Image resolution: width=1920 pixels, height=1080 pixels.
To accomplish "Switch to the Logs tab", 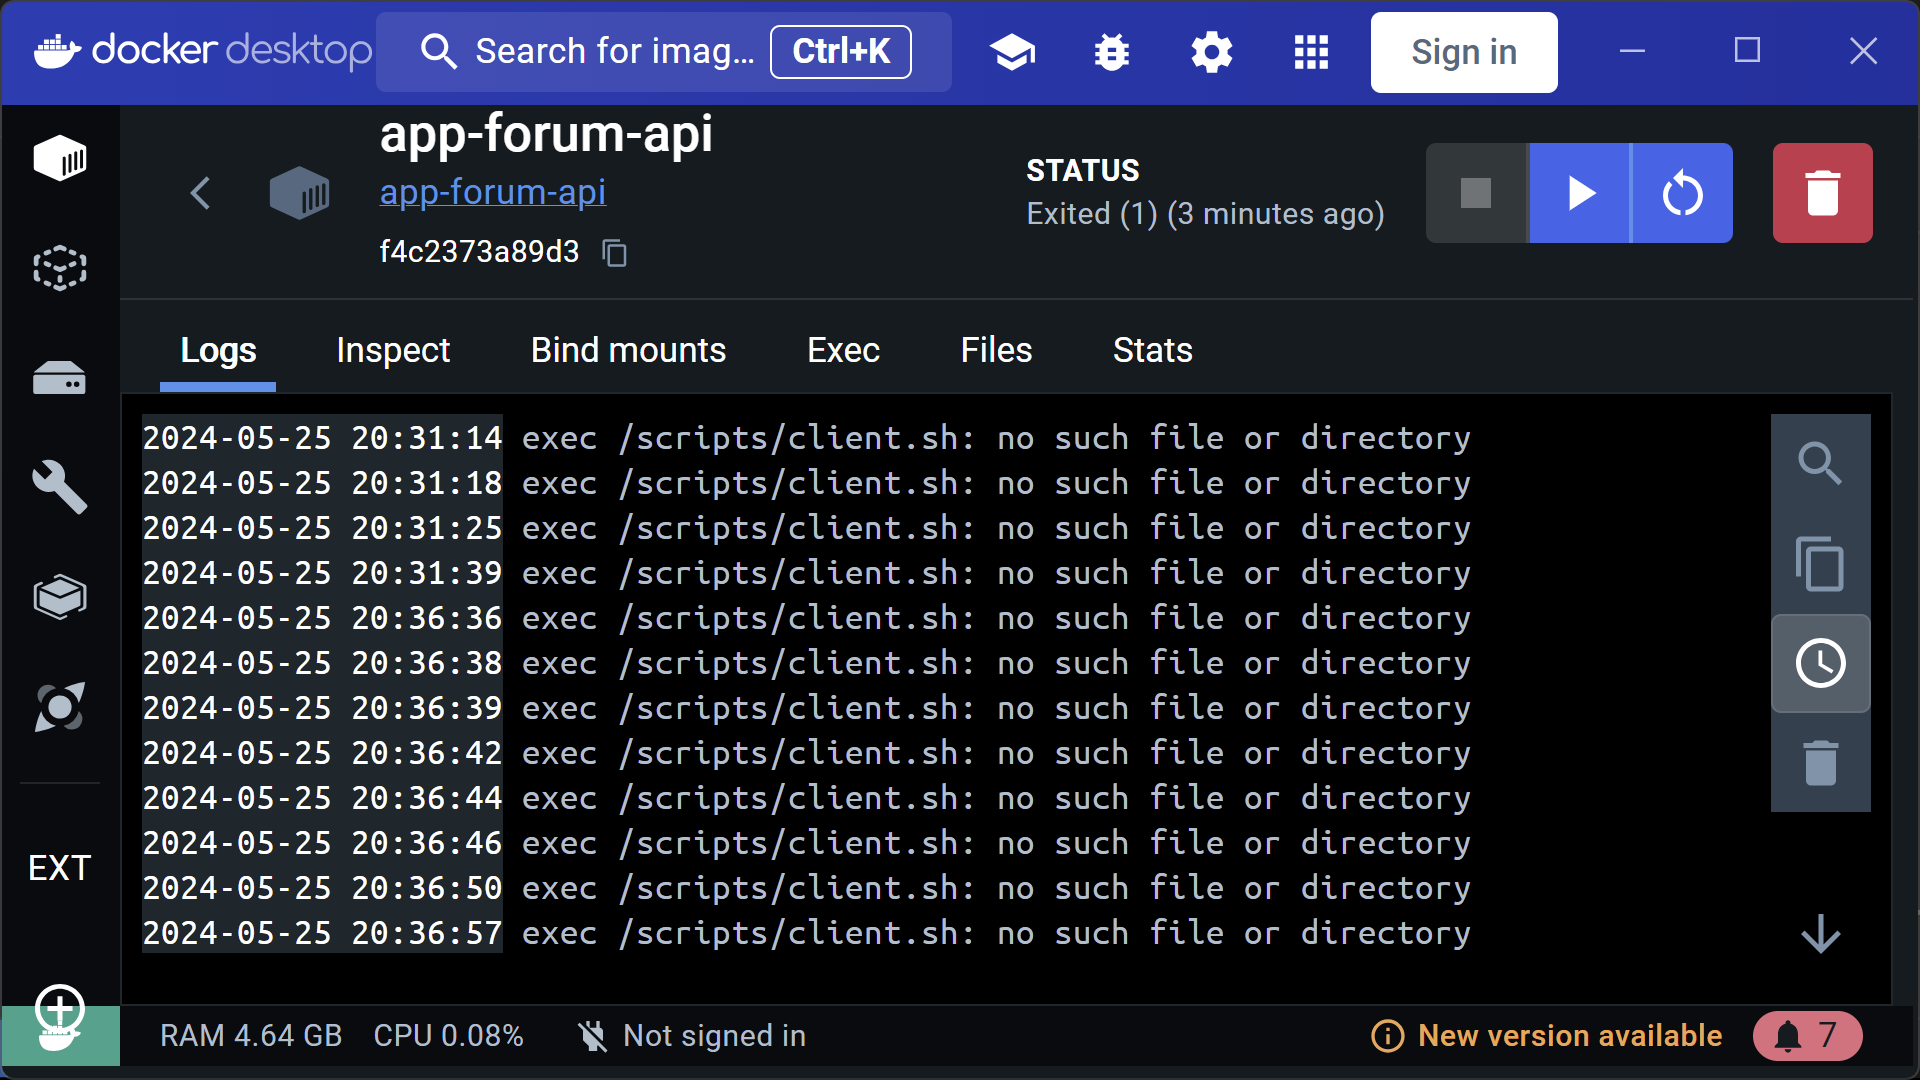I will pos(218,351).
